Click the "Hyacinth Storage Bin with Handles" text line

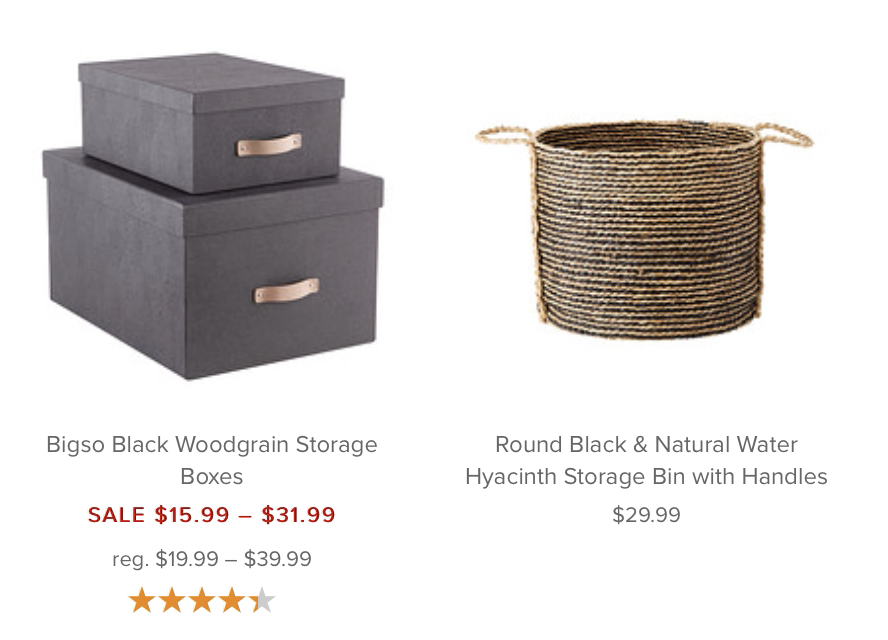(646, 476)
